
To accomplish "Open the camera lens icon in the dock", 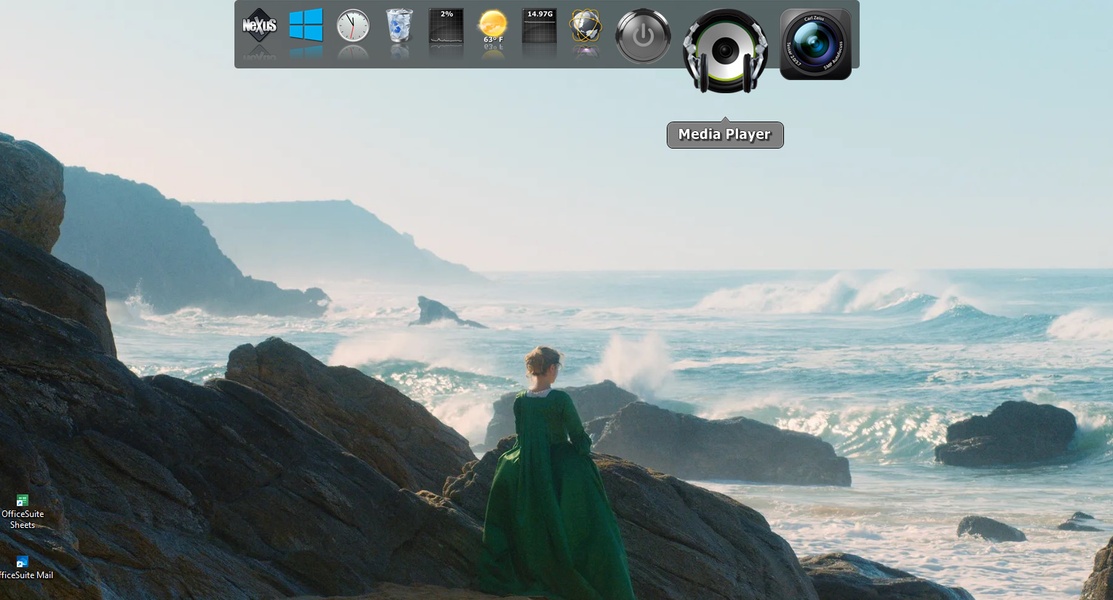I will [815, 44].
